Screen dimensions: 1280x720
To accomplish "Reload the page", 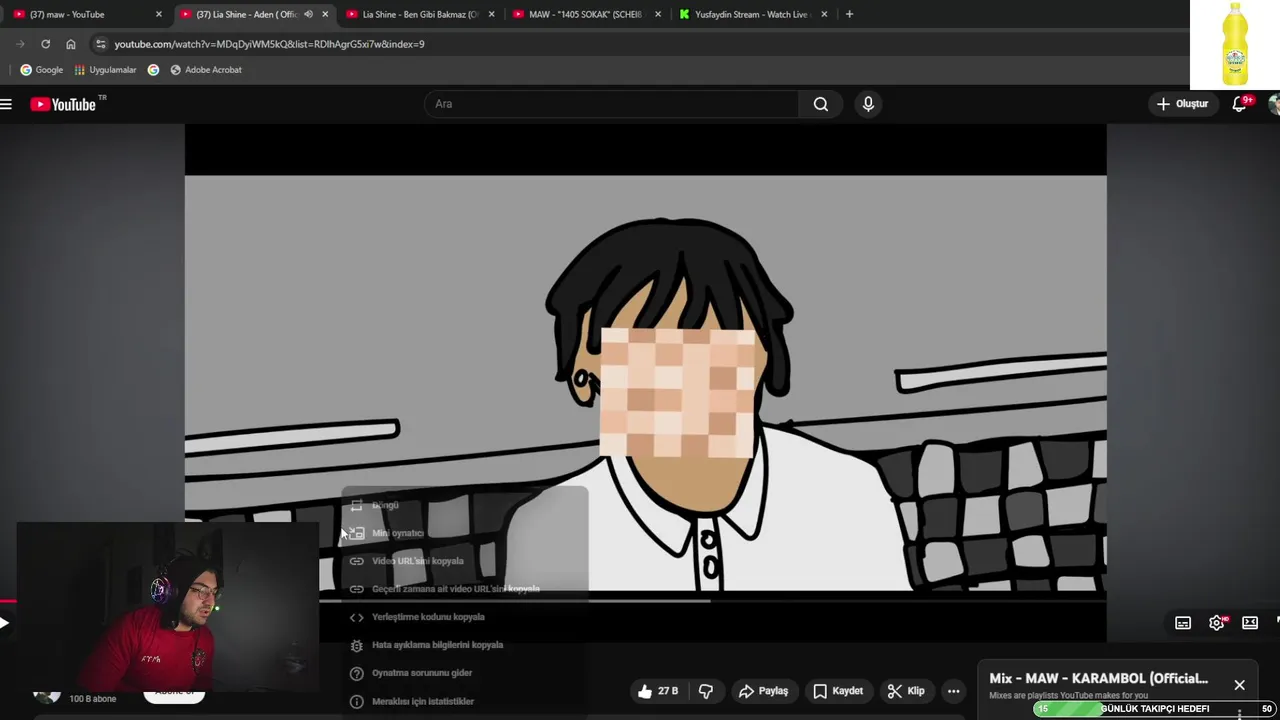I will [x=45, y=44].
